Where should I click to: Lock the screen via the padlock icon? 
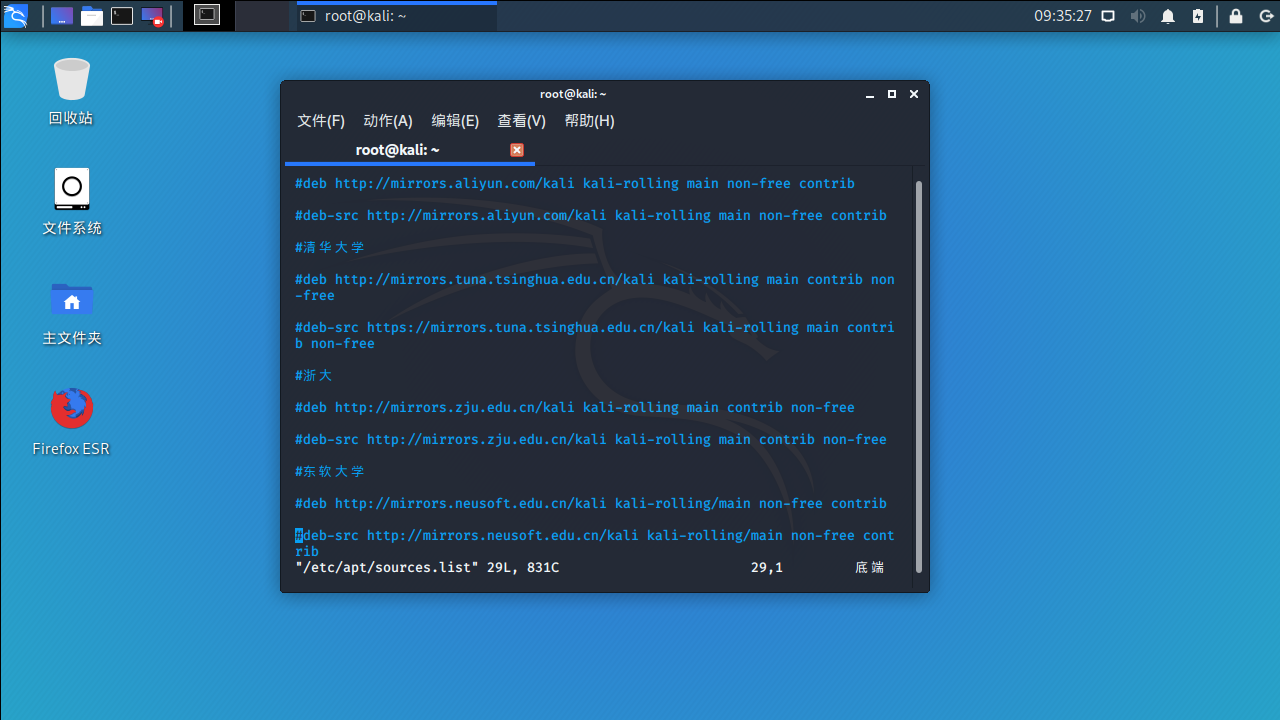[x=1235, y=16]
